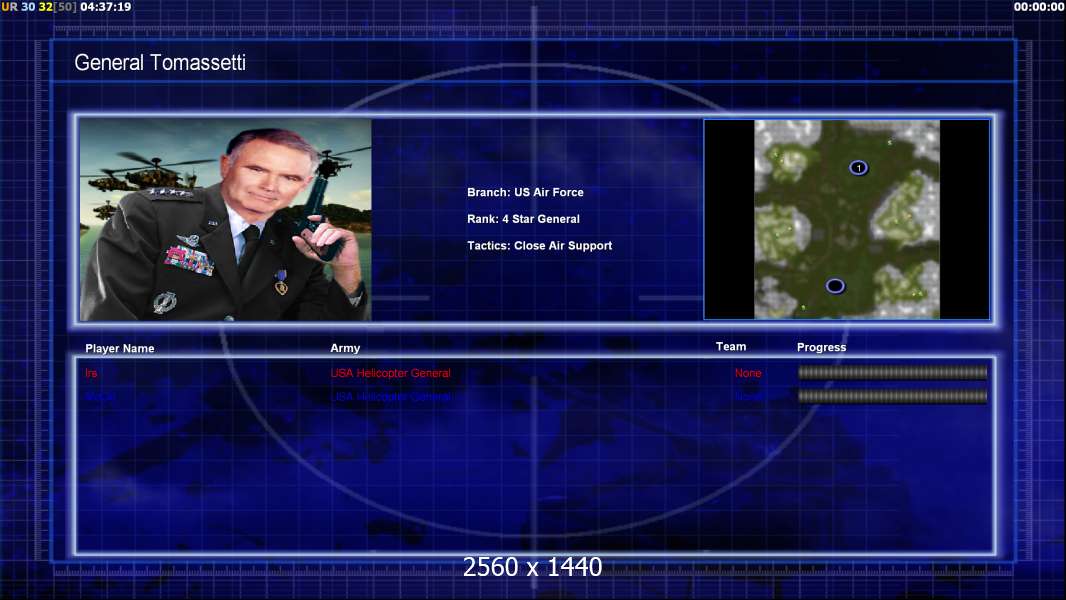Select start position marker 1 on the map
The width and height of the screenshot is (1066, 600).
pyautogui.click(x=859, y=168)
